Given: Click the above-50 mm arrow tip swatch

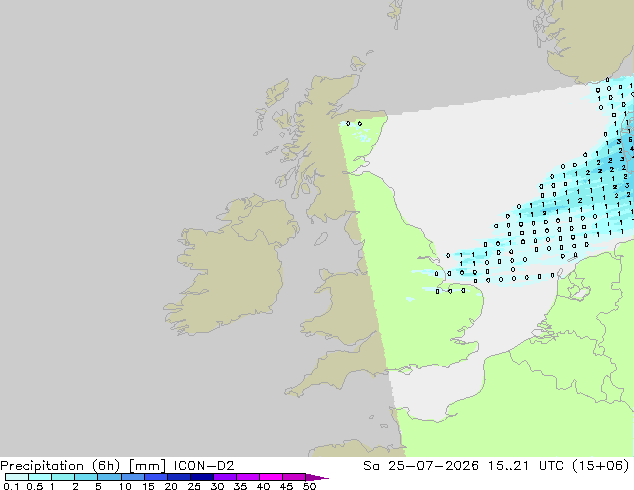Looking at the screenshot, I should click(x=317, y=477).
